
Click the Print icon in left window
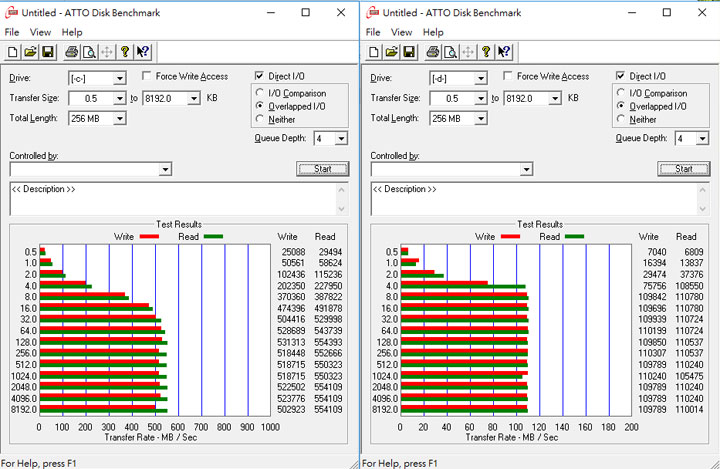(72, 52)
